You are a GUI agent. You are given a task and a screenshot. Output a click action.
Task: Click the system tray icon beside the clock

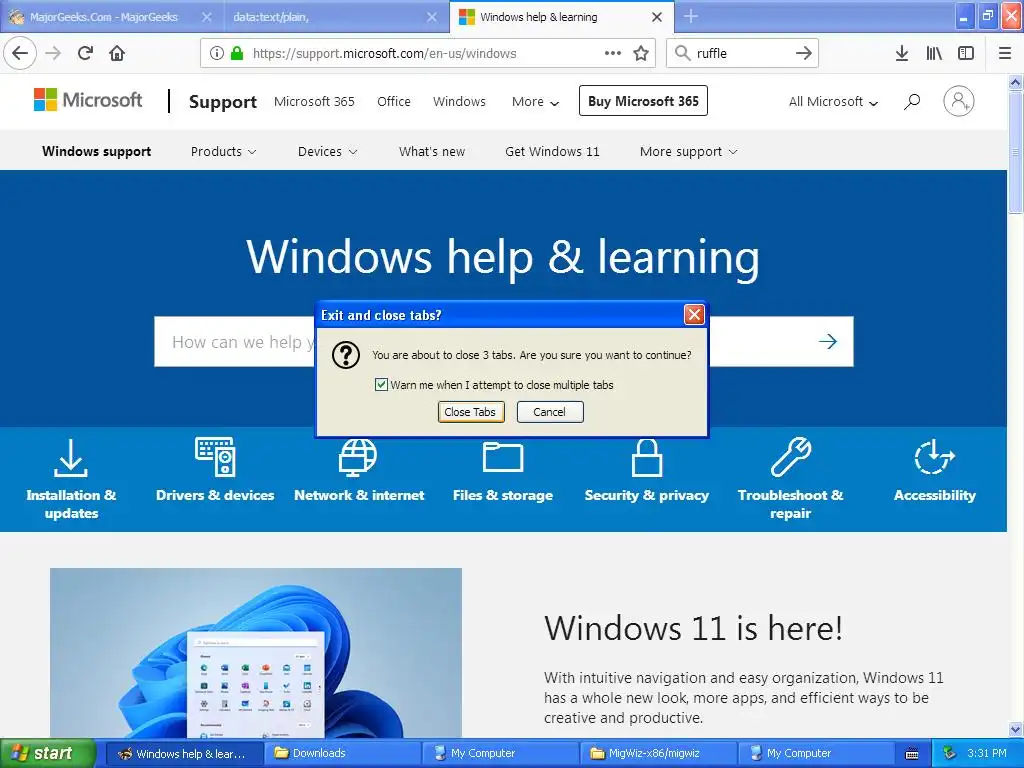(949, 753)
